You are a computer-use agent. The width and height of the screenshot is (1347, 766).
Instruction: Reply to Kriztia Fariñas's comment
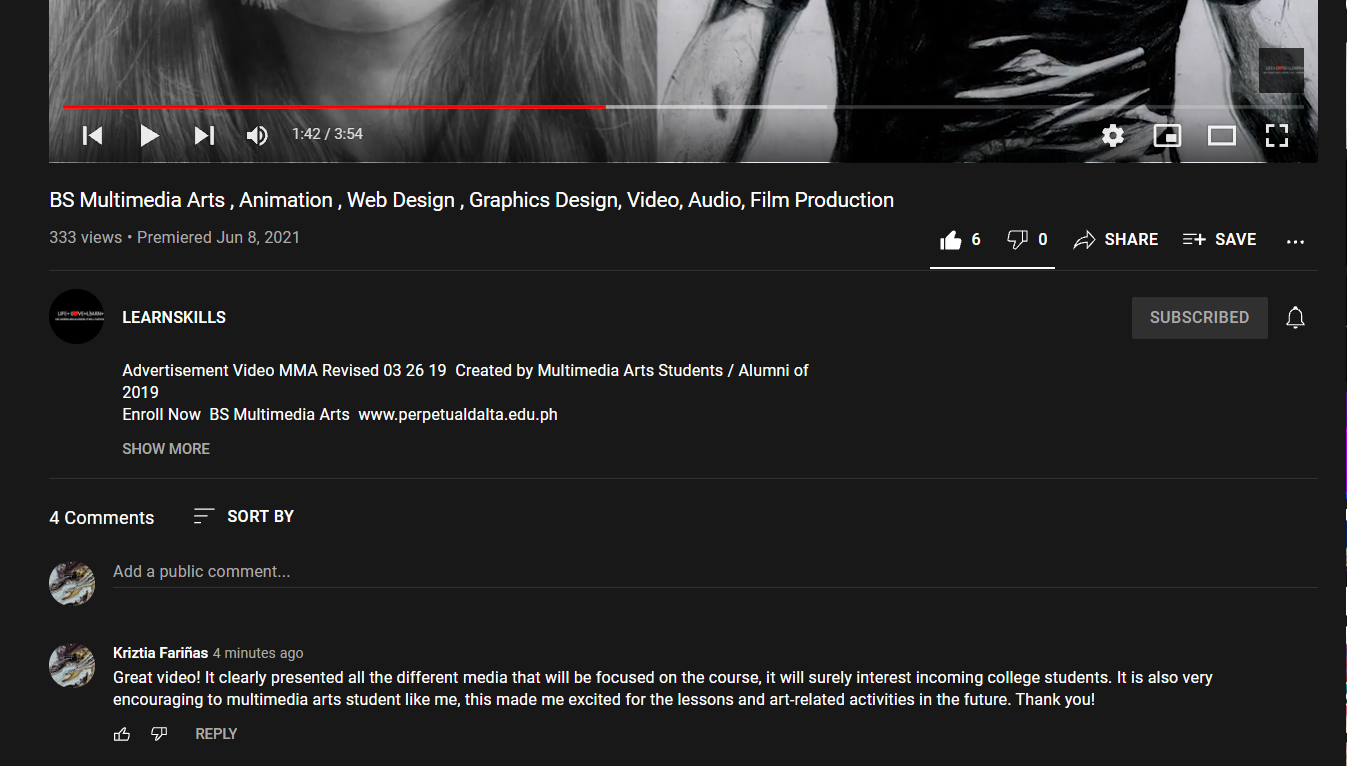coord(216,734)
